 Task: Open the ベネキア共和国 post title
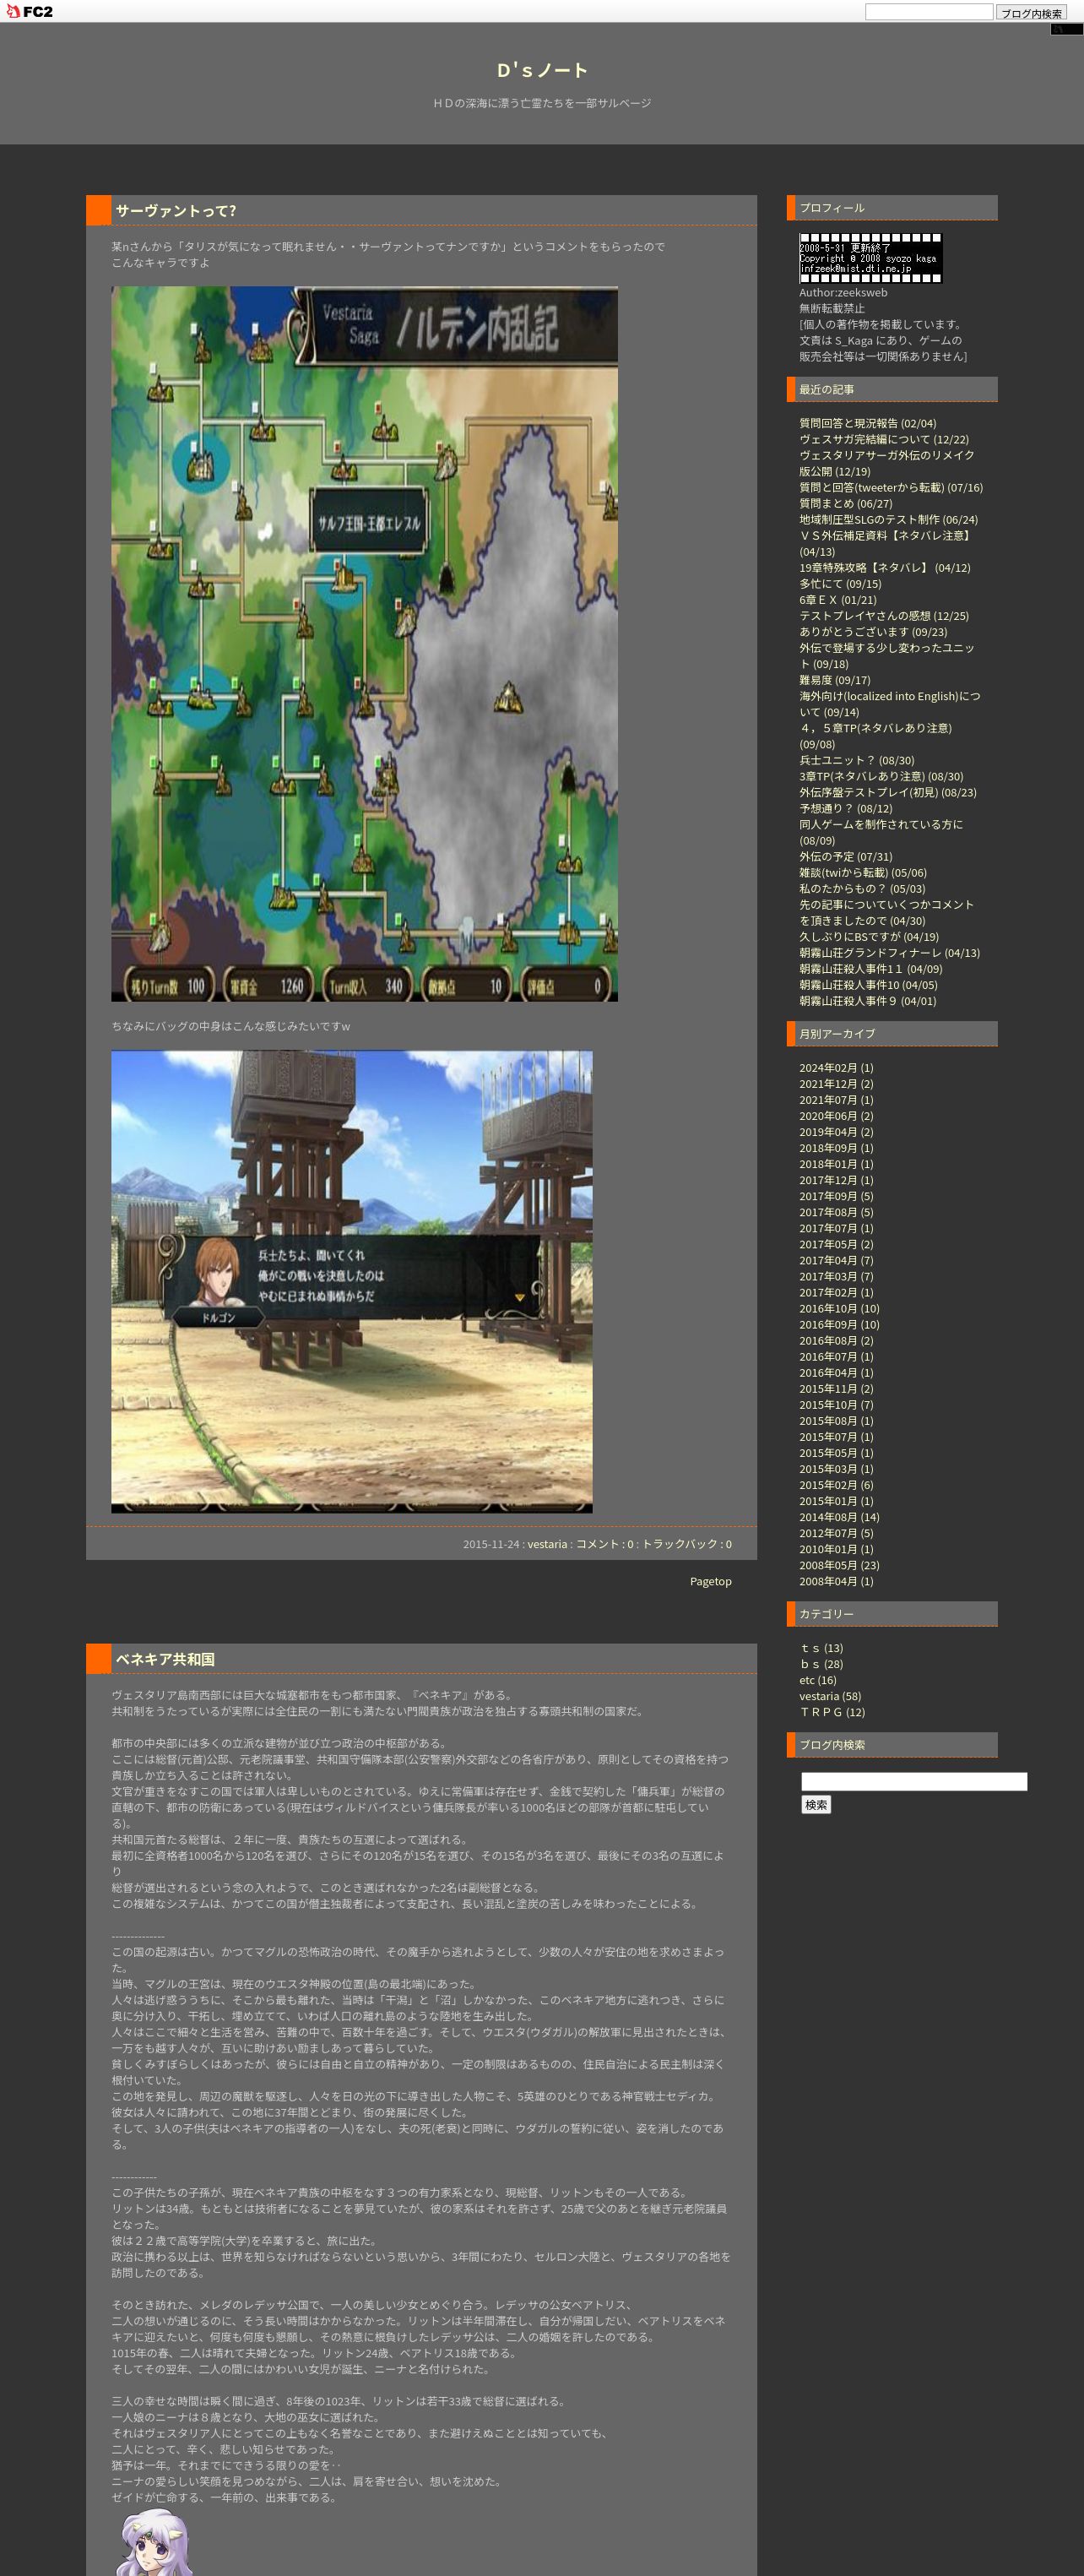[165, 1659]
